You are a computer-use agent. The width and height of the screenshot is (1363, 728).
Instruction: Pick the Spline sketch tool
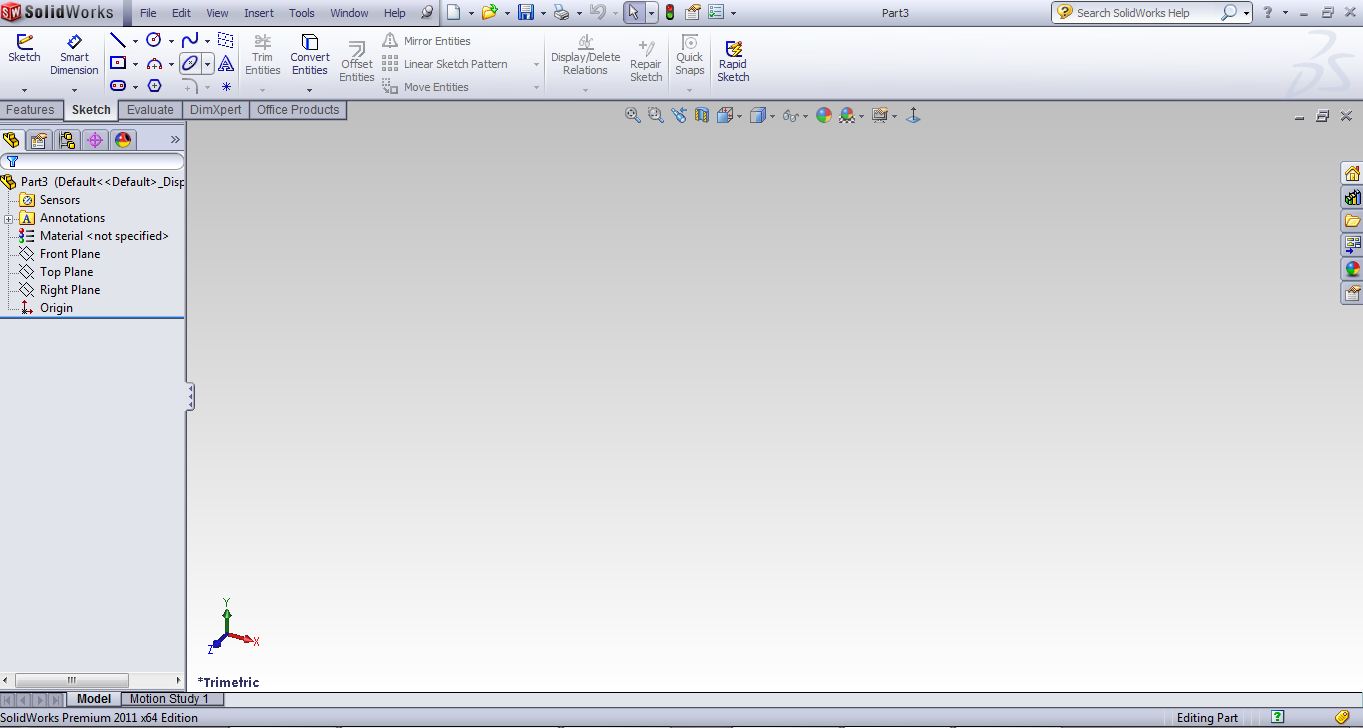click(190, 41)
